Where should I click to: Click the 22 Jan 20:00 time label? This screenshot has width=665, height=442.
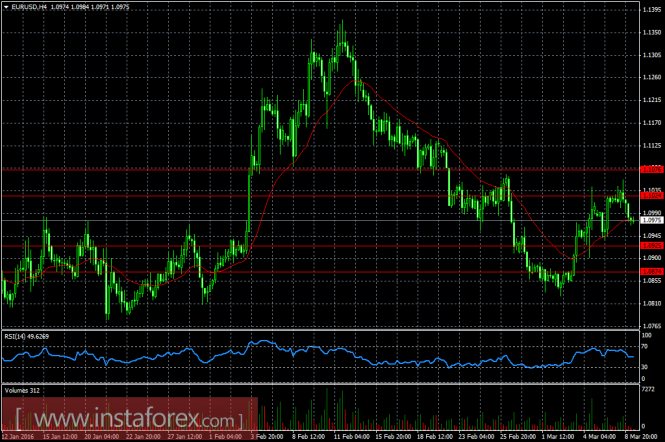coord(143,436)
